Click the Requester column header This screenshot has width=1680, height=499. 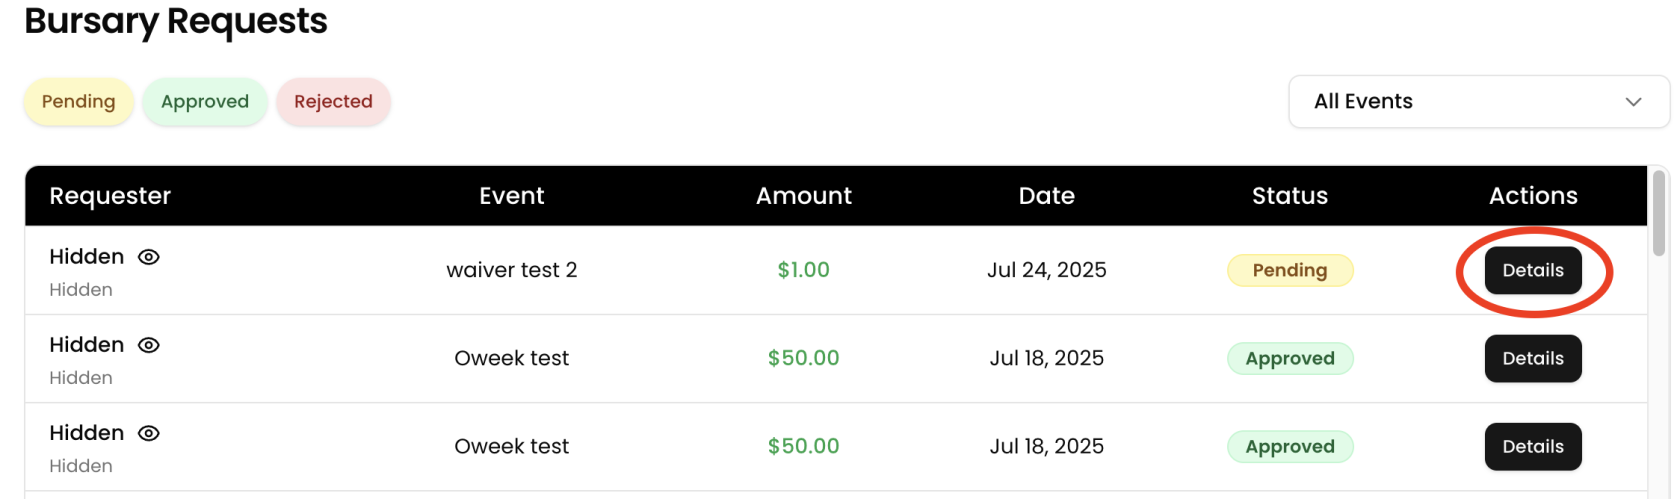tap(110, 196)
